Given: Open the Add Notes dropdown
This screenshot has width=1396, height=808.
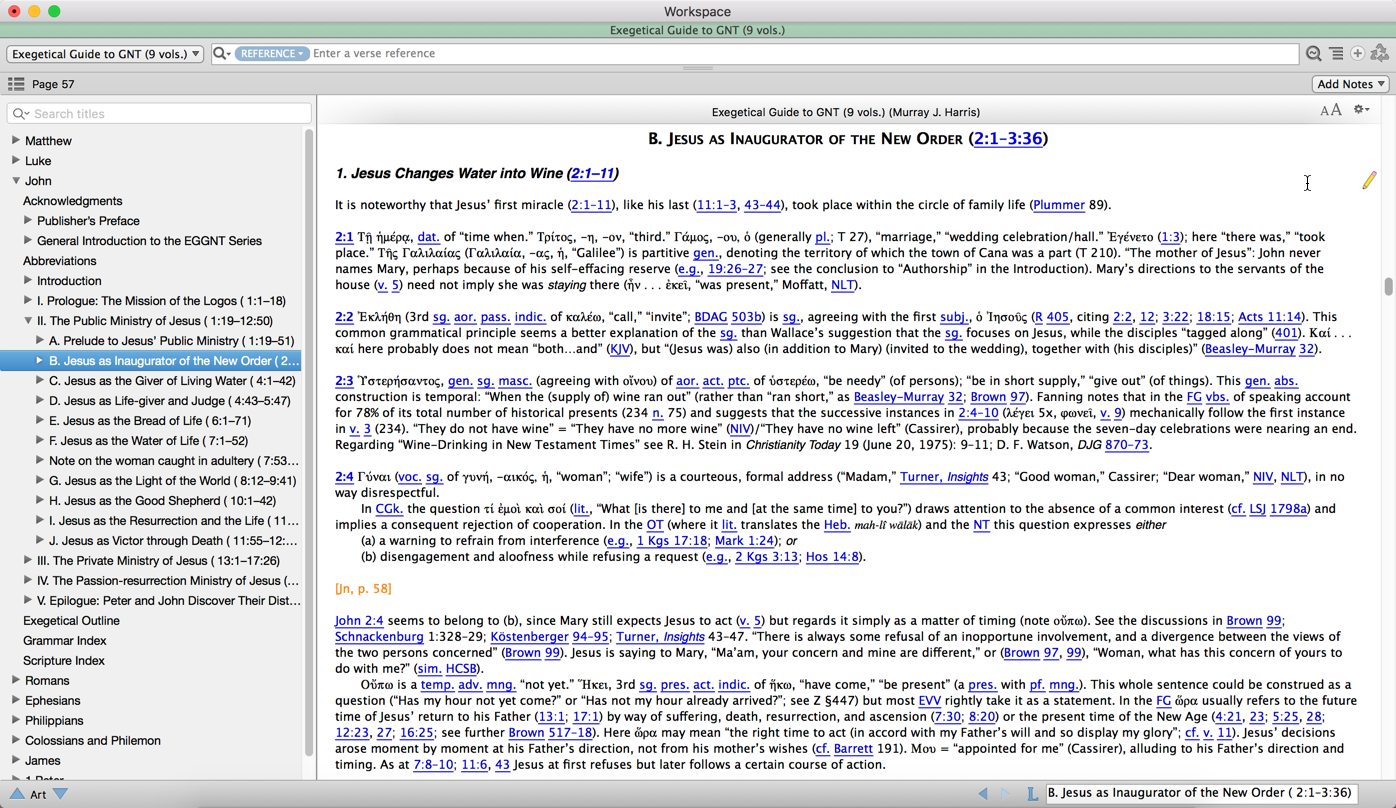Looking at the screenshot, I should pyautogui.click(x=1351, y=84).
